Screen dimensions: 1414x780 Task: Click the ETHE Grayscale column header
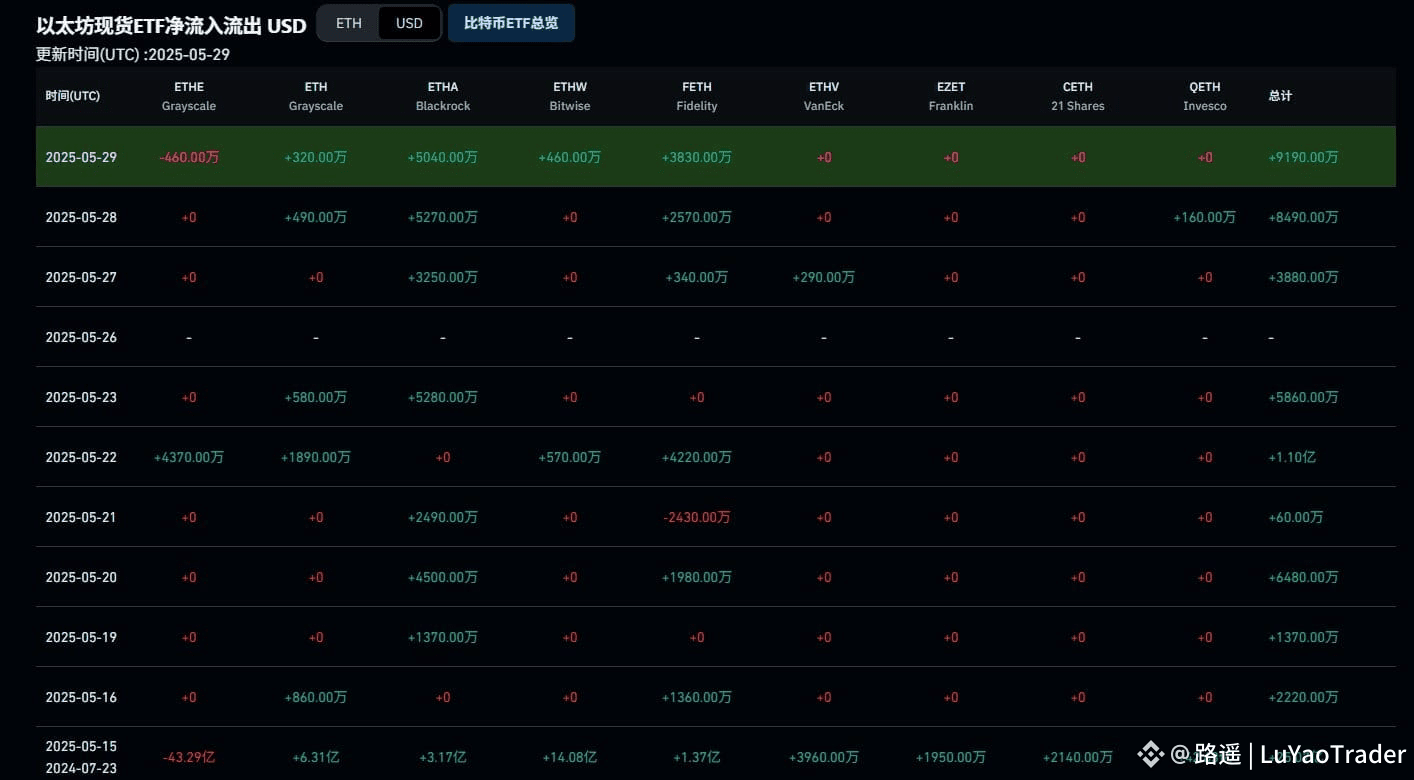(189, 96)
